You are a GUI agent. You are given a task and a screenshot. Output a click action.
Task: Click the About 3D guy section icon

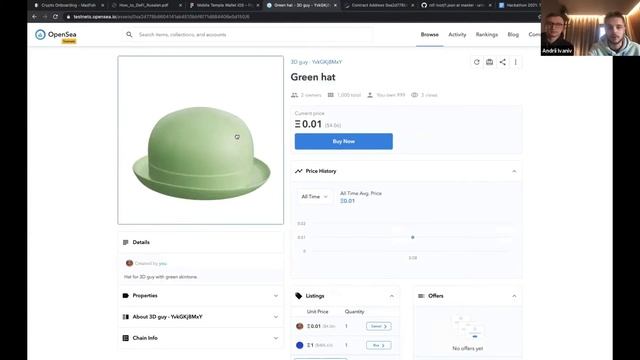click(x=126, y=317)
